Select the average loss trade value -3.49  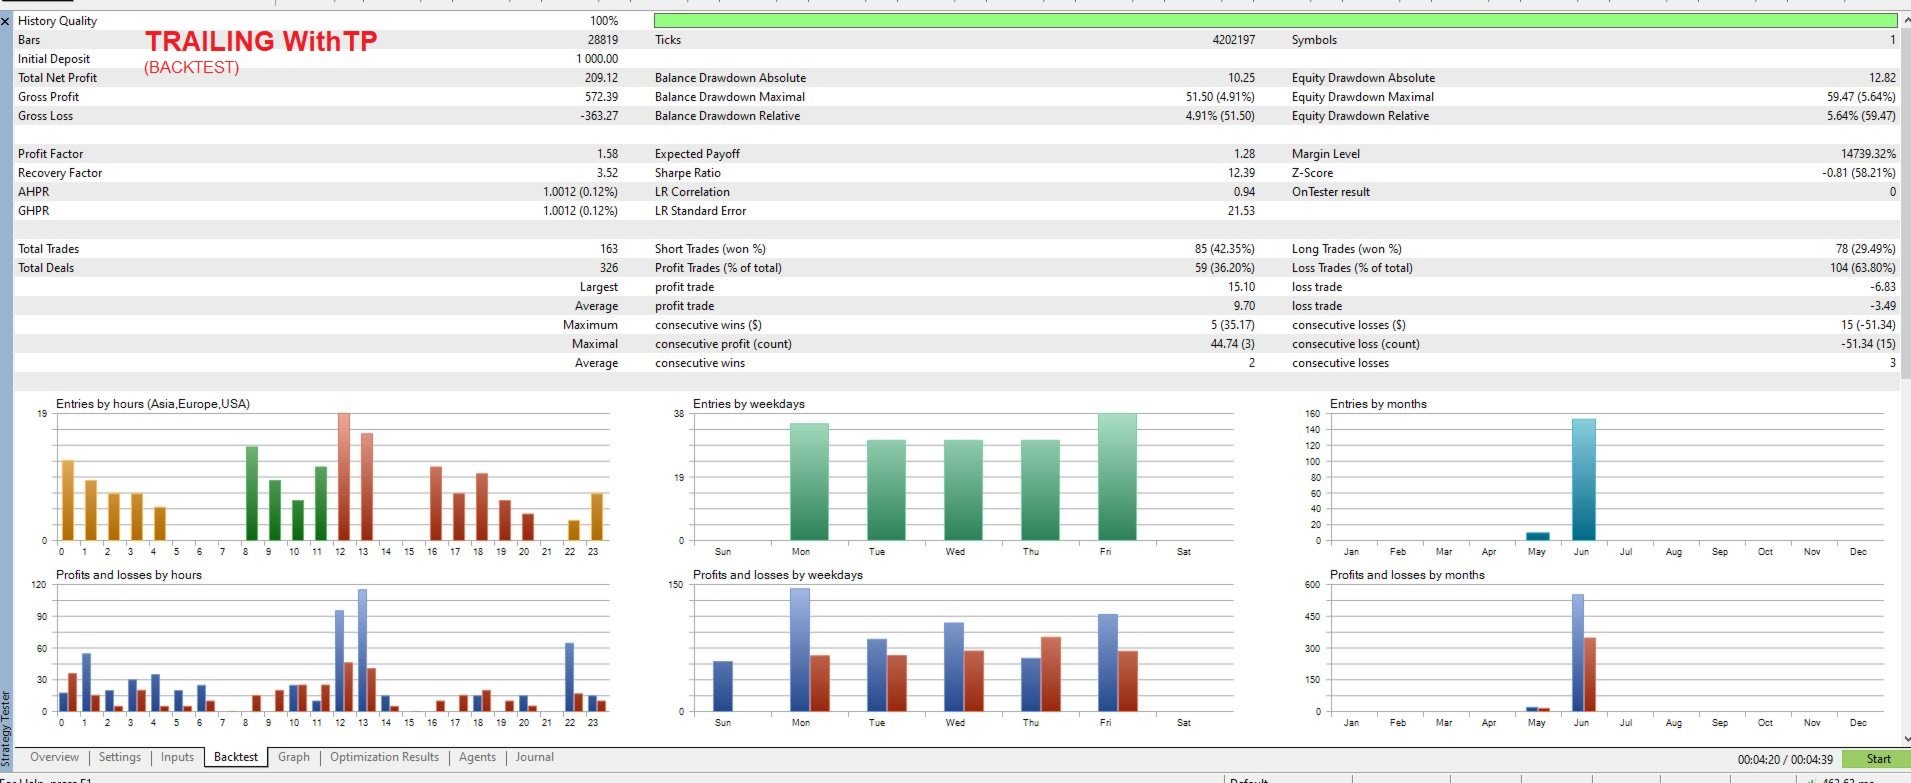(1883, 306)
